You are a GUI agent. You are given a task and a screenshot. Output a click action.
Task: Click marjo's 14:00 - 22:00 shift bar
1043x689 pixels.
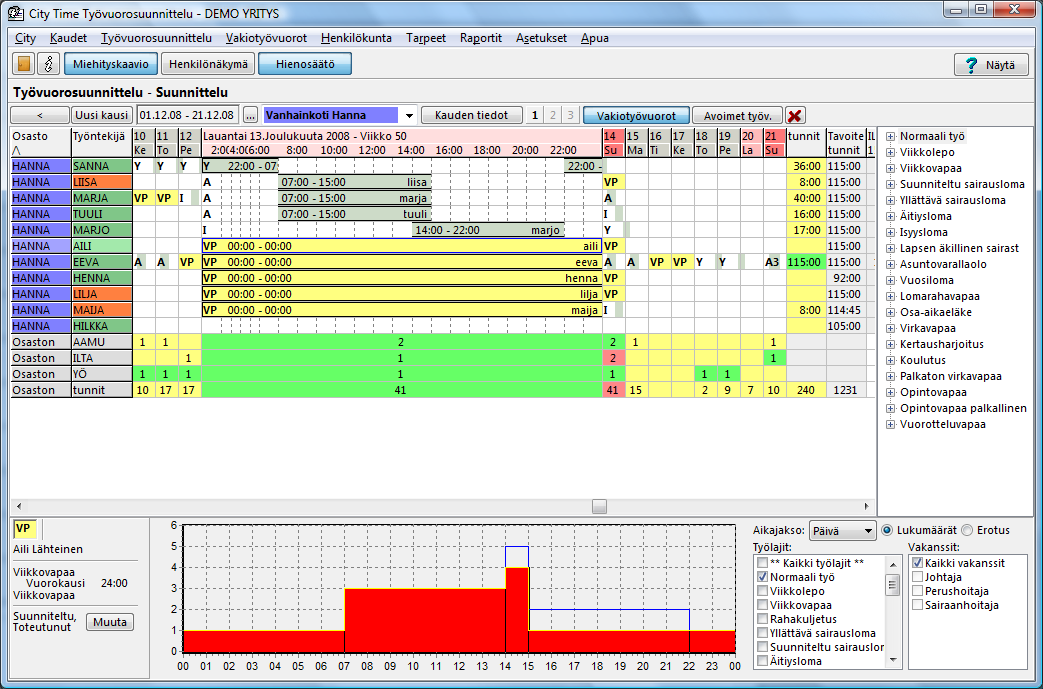[488, 230]
